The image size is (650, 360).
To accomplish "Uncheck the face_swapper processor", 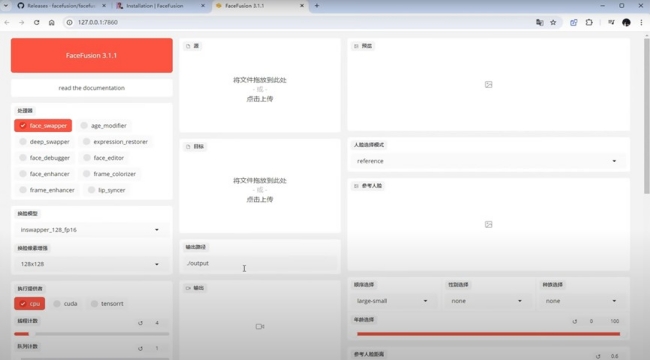I will tap(43, 125).
